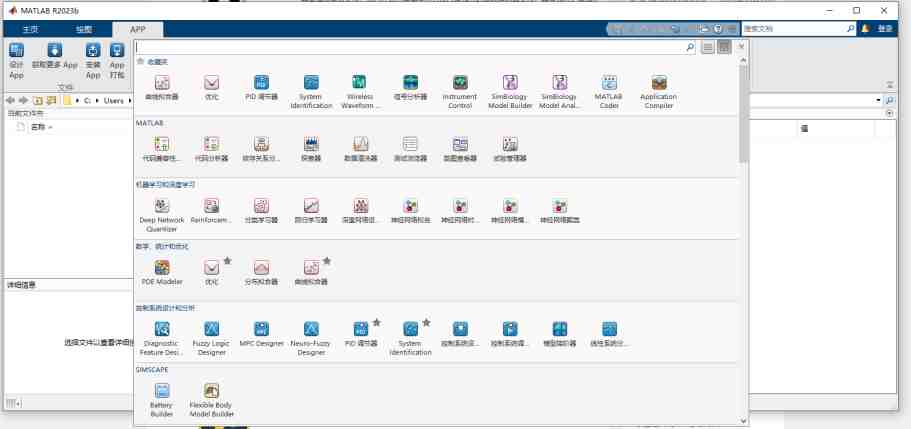Toggle favorite star beside System Identification

click(x=427, y=322)
